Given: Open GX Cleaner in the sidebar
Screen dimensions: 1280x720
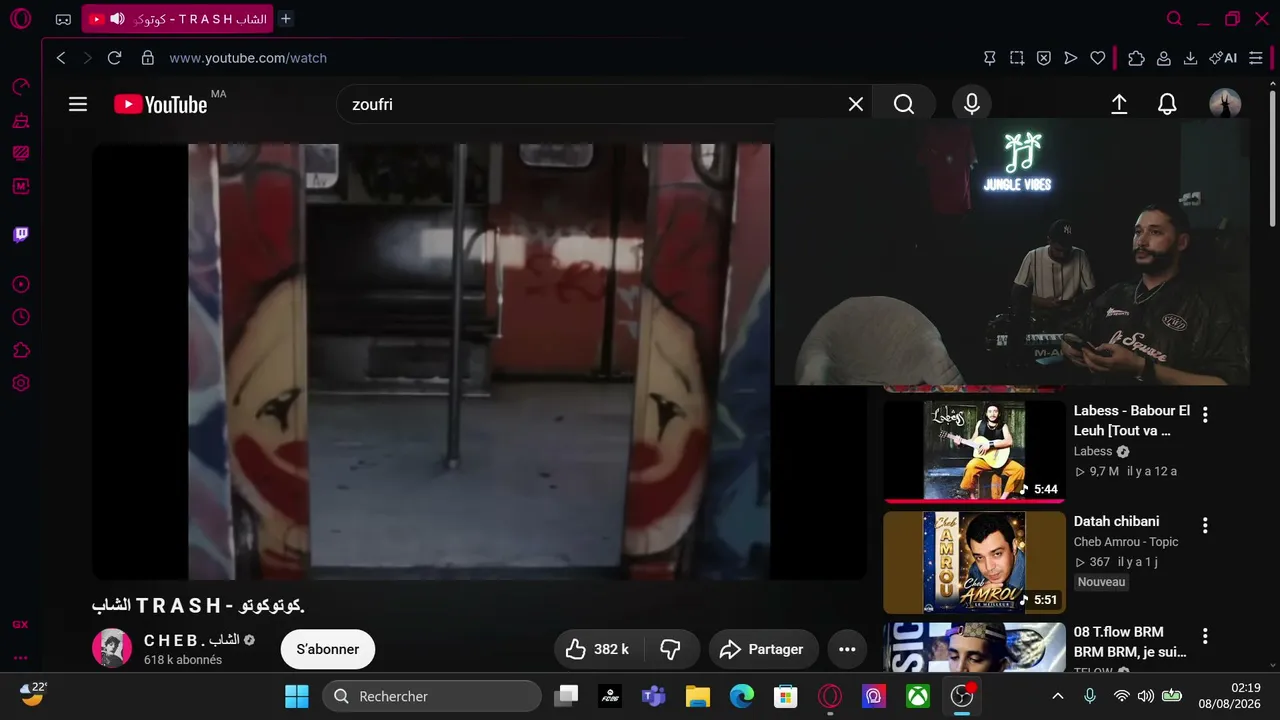Looking at the screenshot, I should [x=20, y=121].
